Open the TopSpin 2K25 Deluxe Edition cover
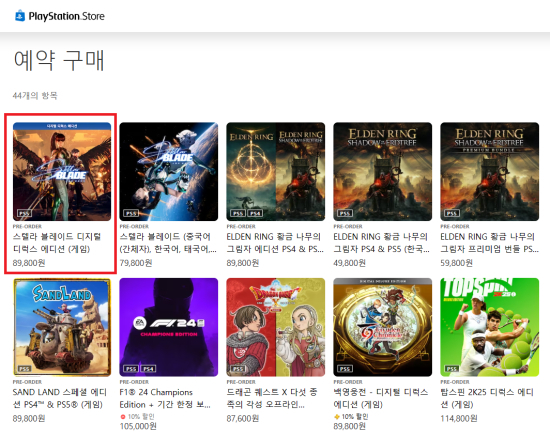 (490, 327)
